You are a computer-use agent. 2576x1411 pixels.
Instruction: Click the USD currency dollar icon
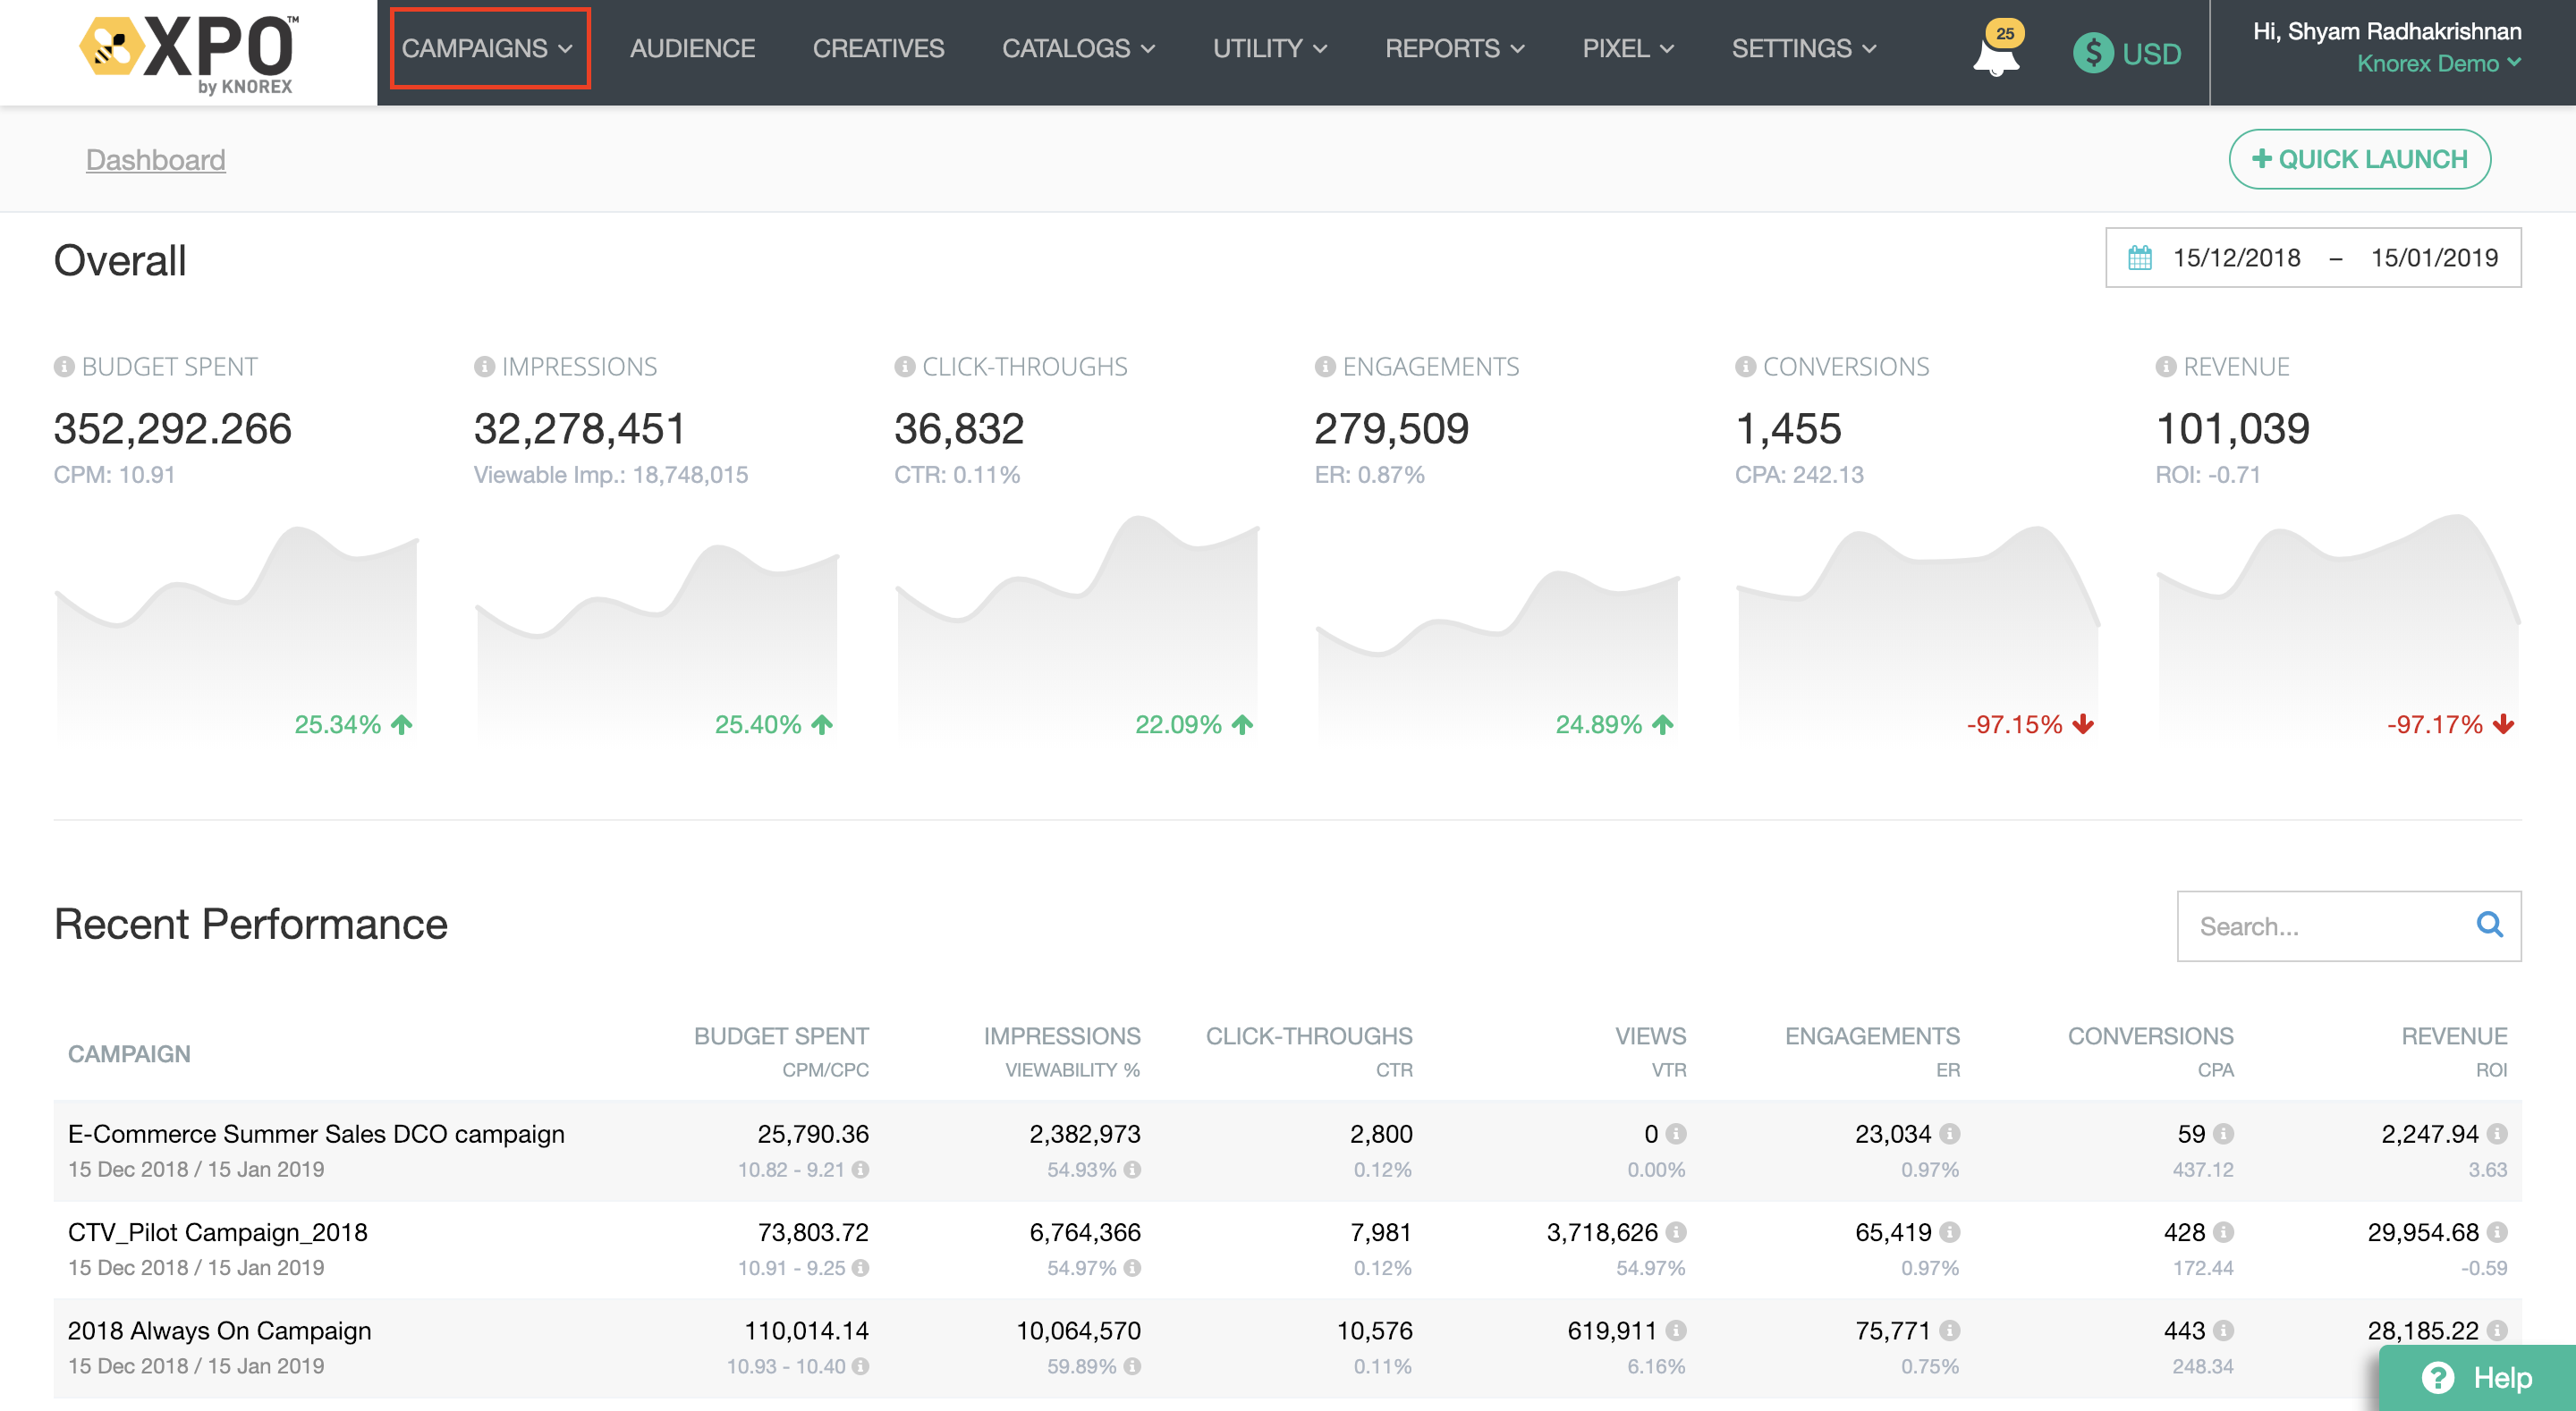(2092, 53)
